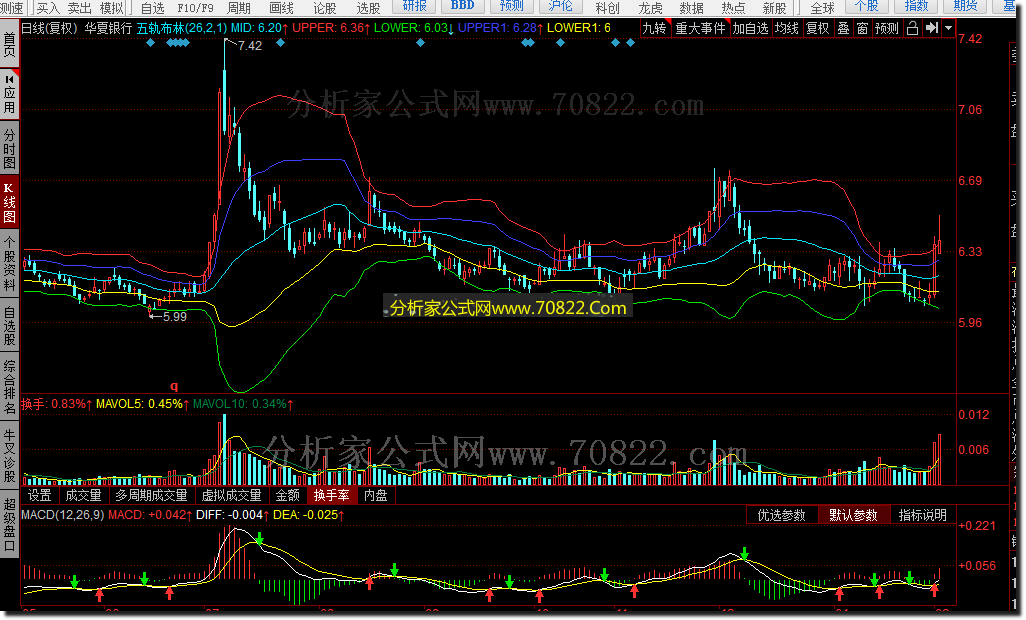Click the red q marker on chart
This screenshot has width=1026, height=620.
click(174, 386)
